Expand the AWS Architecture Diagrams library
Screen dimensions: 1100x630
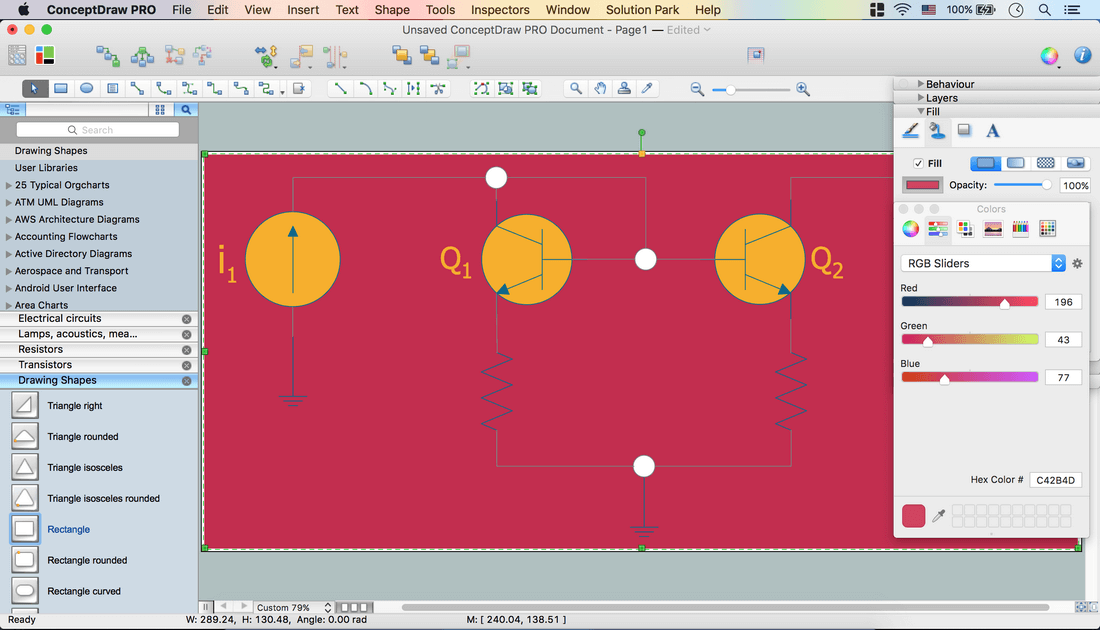coord(77,219)
